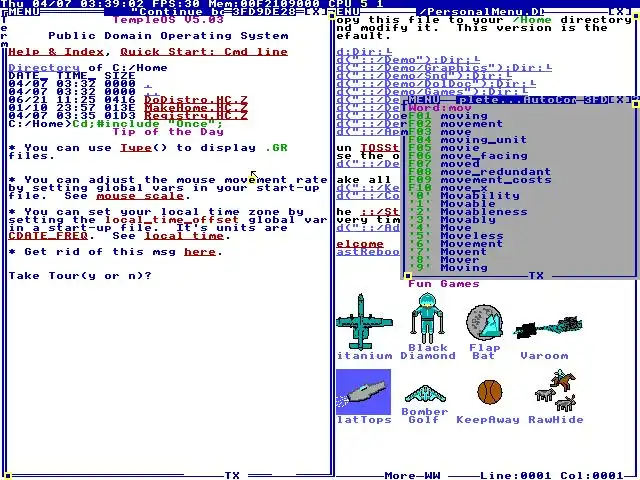Image resolution: width=640 pixels, height=480 pixels.
Task: Open Registry.HC.Z file link
Action: (196, 116)
